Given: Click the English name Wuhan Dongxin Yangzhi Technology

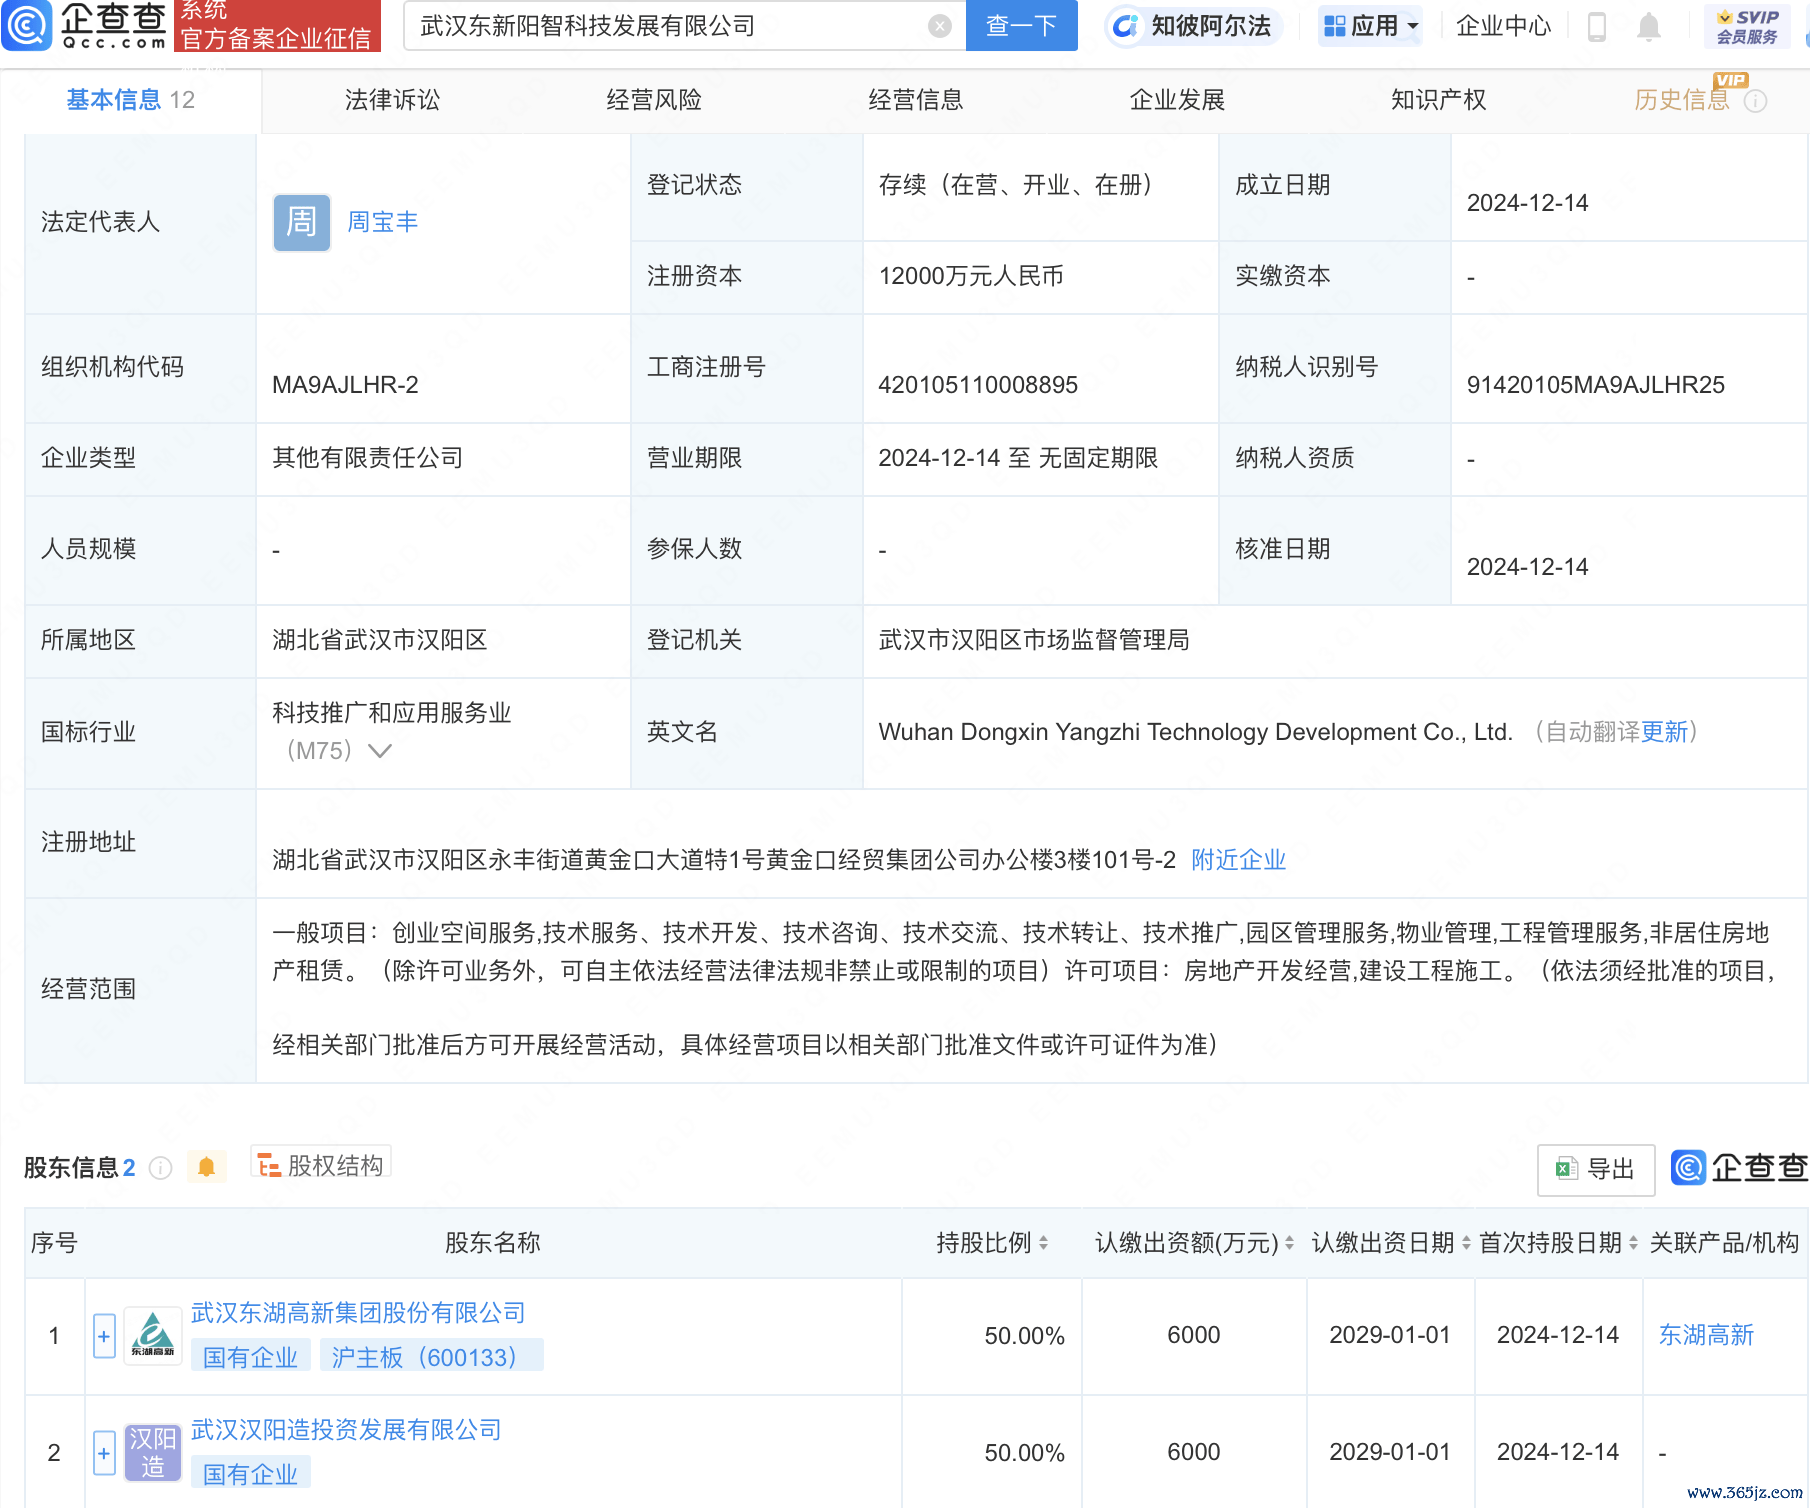Looking at the screenshot, I should [x=1195, y=732].
